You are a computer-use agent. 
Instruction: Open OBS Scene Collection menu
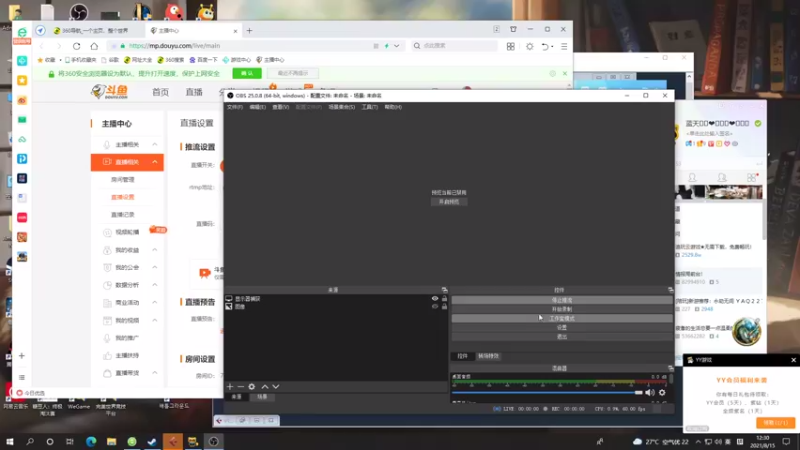tap(341, 107)
